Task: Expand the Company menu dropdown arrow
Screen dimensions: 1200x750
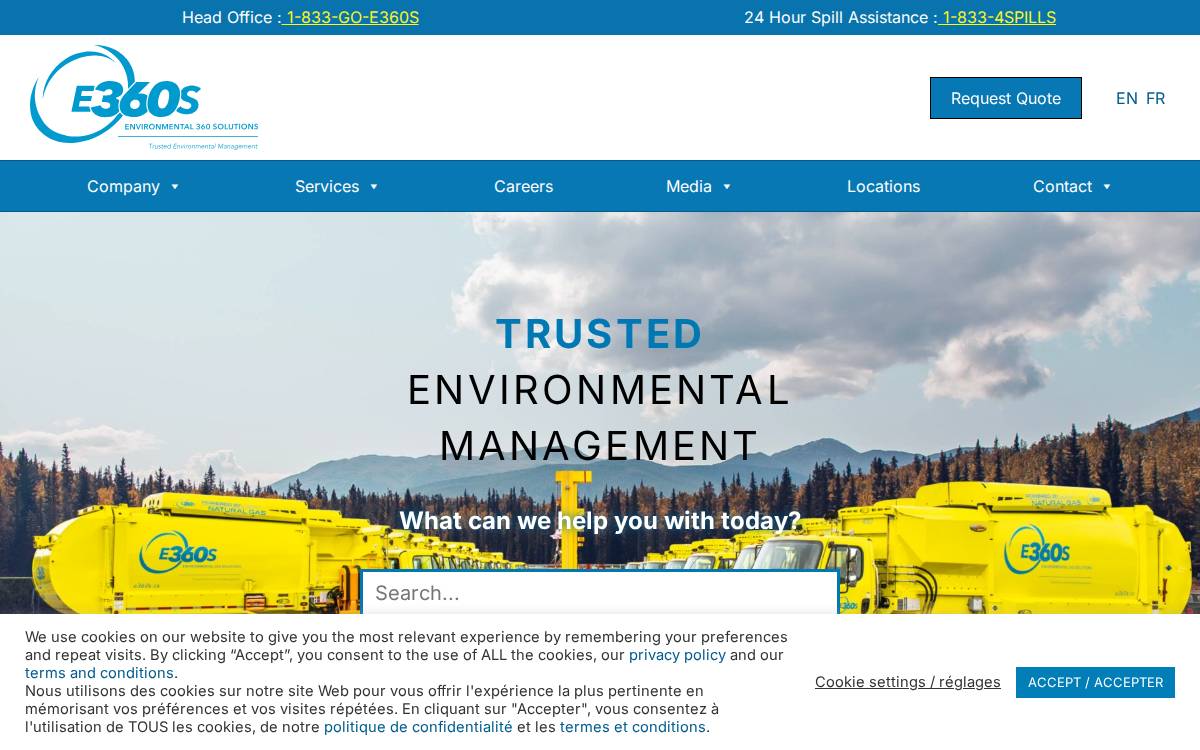Action: pyautogui.click(x=175, y=187)
